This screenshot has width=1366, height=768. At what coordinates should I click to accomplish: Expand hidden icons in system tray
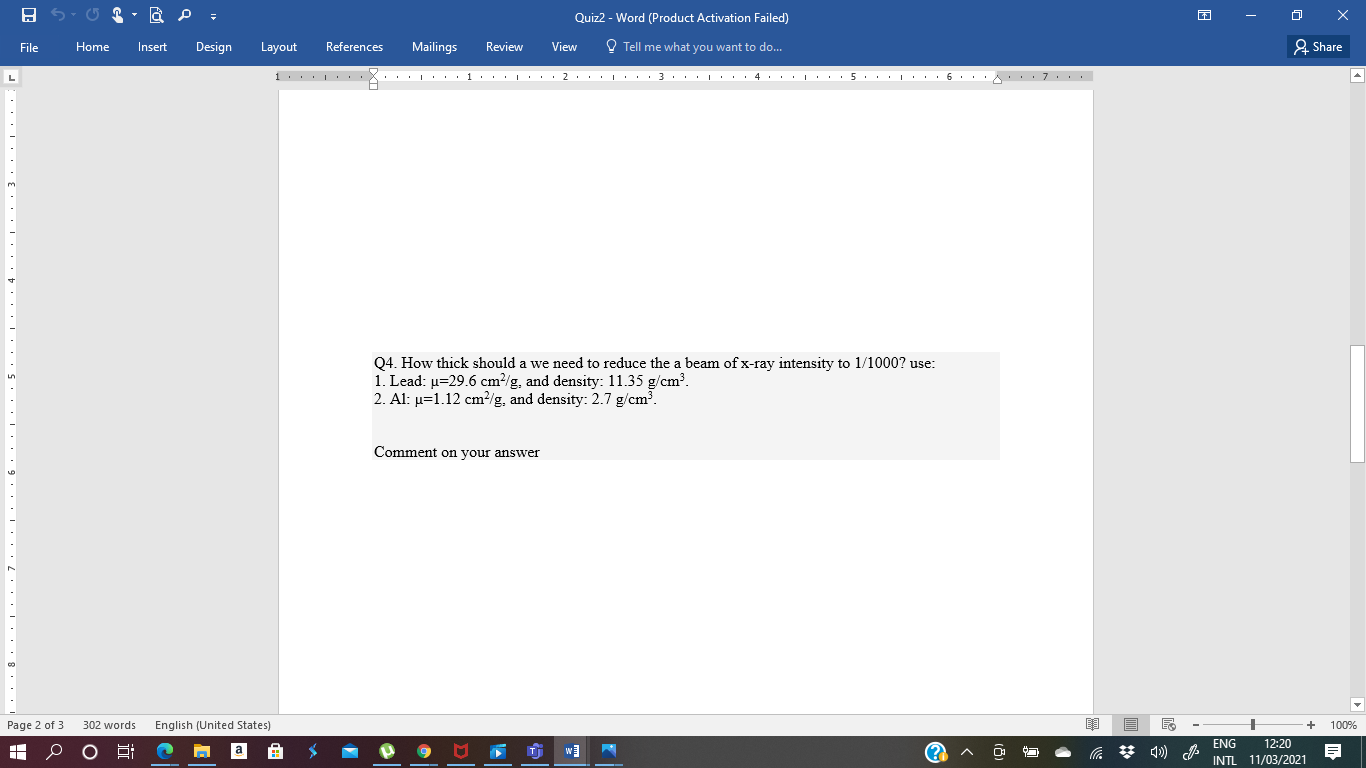click(965, 751)
